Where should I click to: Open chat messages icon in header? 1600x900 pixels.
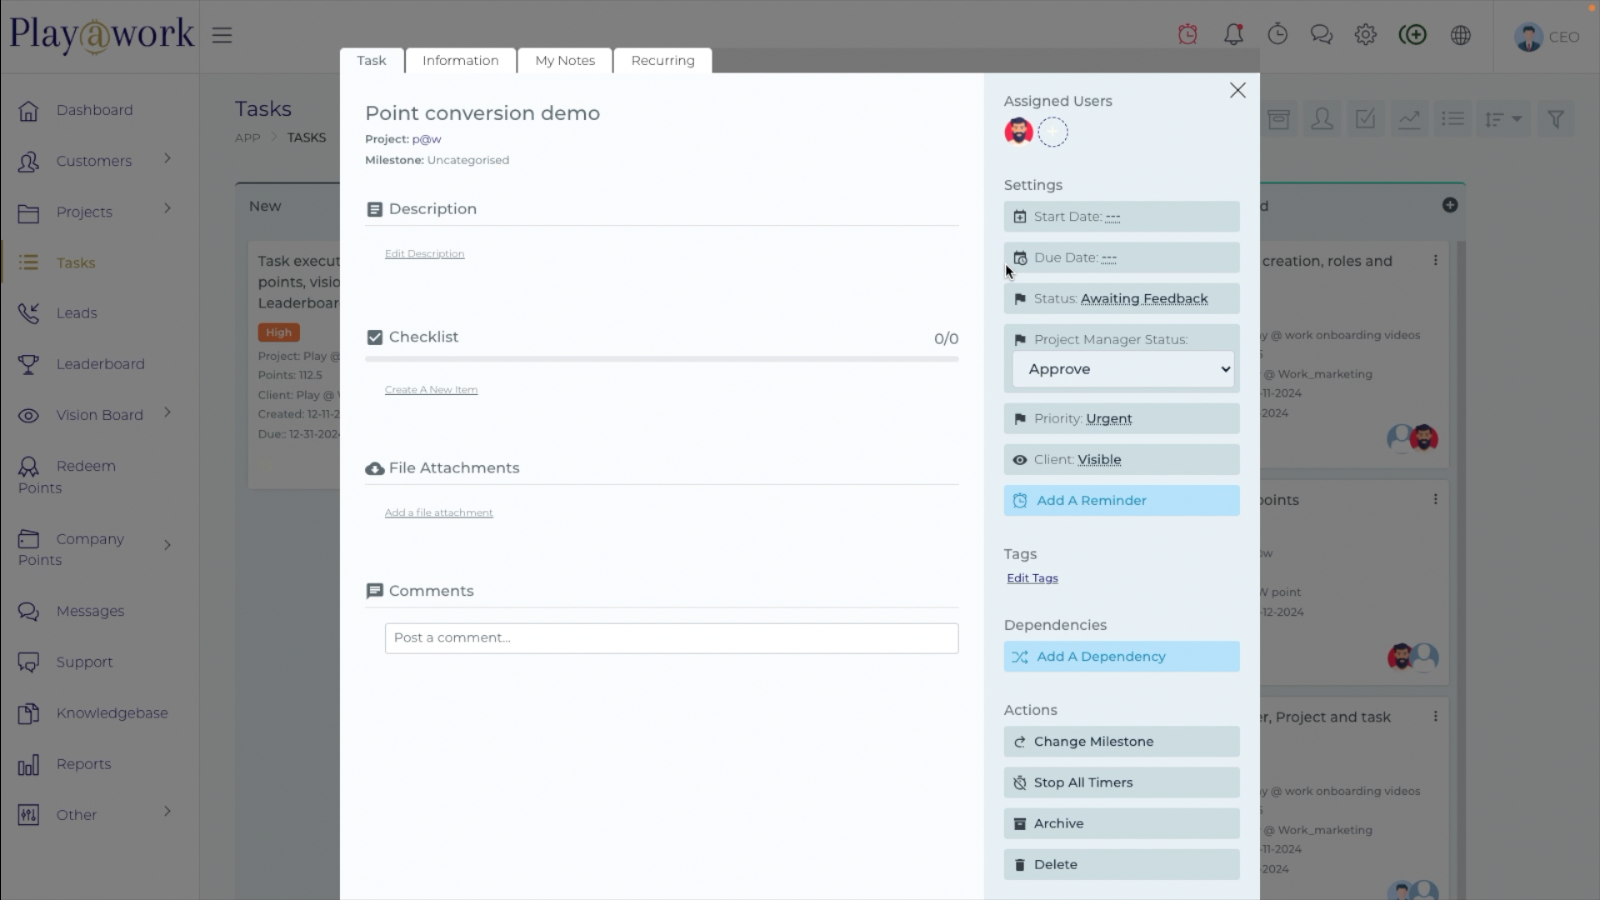[1321, 35]
